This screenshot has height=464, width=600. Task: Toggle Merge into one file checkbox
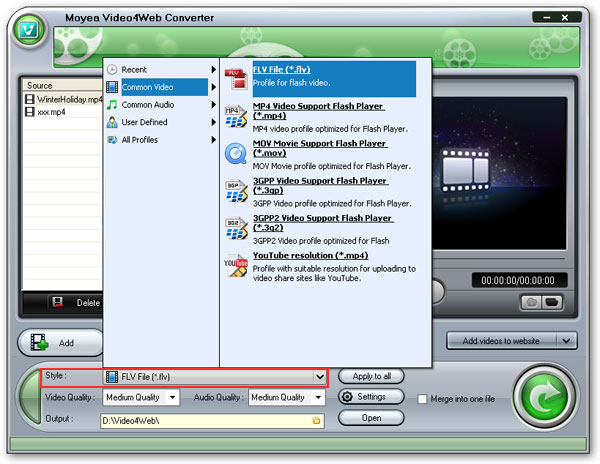pyautogui.click(x=422, y=399)
